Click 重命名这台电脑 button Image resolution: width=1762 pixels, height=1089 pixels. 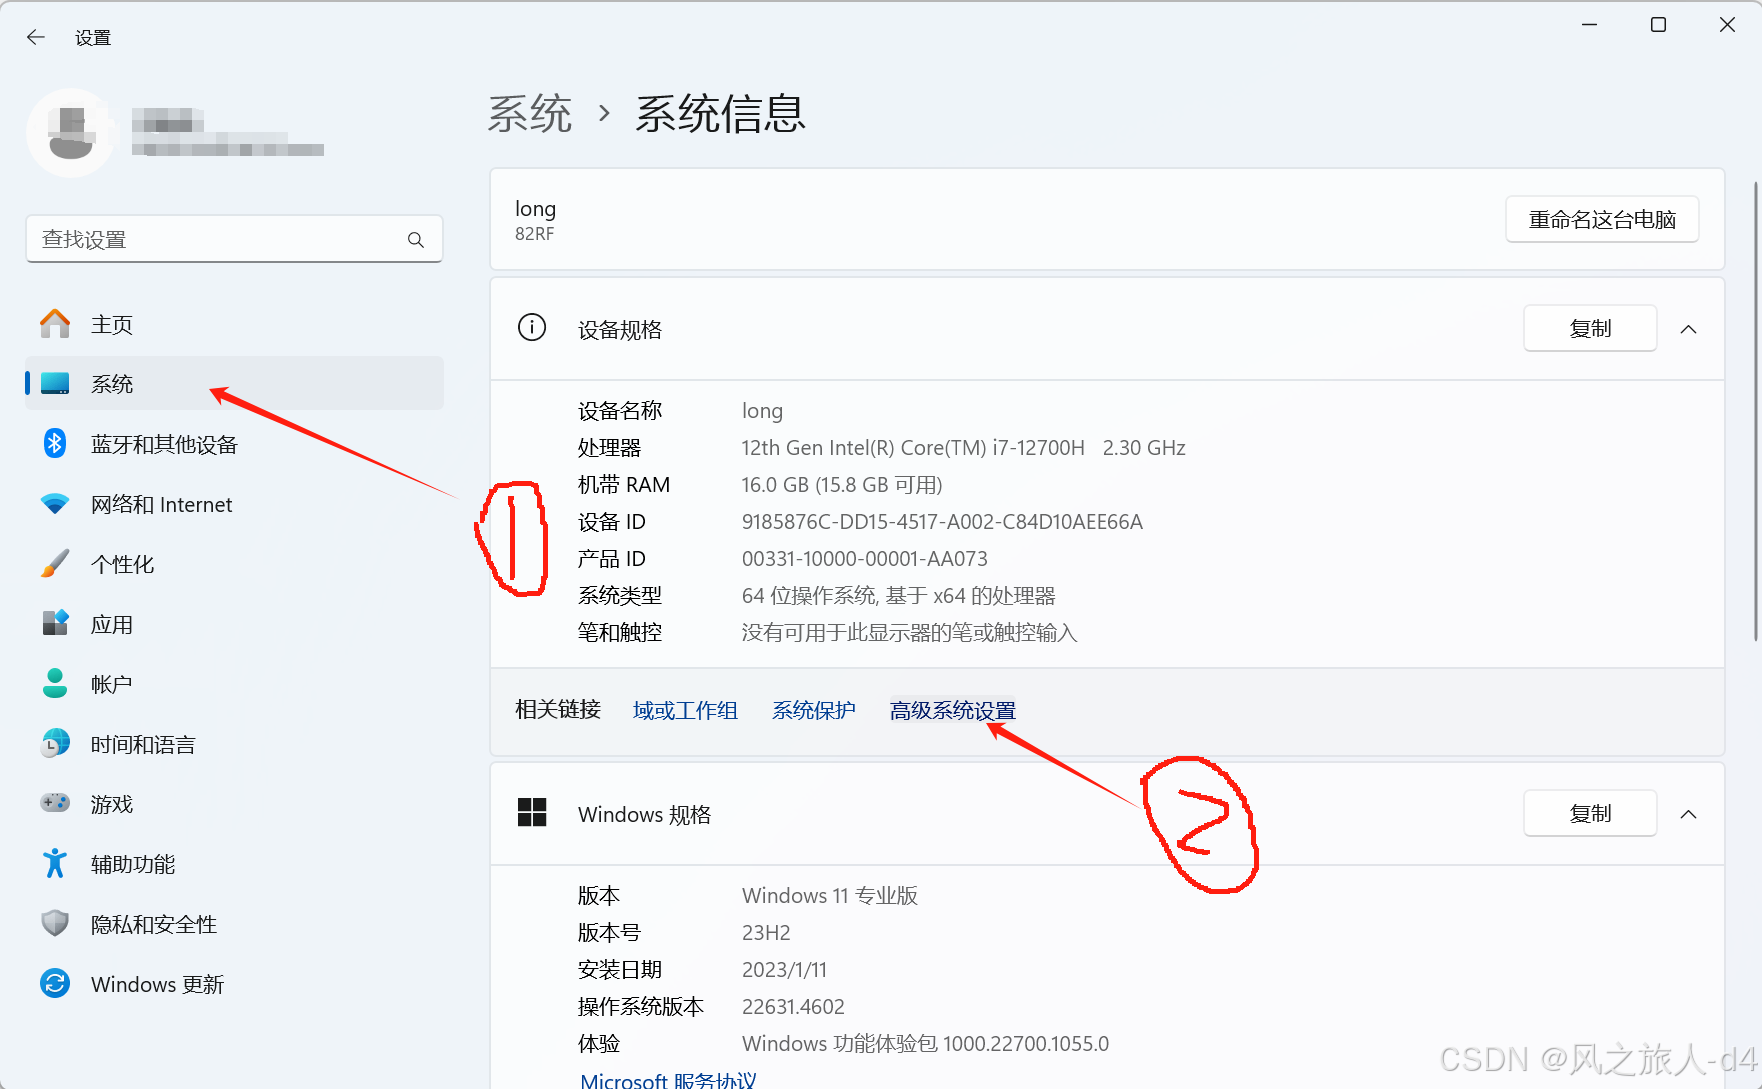1602,219
